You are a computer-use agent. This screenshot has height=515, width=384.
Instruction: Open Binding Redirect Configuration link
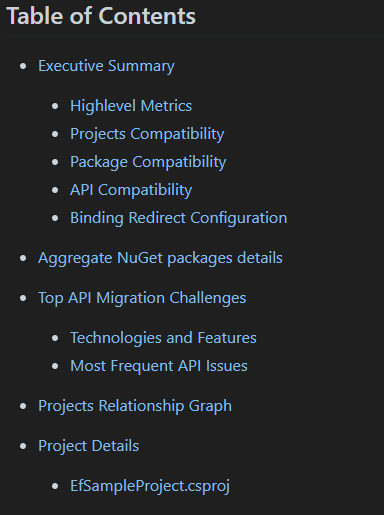[178, 218]
